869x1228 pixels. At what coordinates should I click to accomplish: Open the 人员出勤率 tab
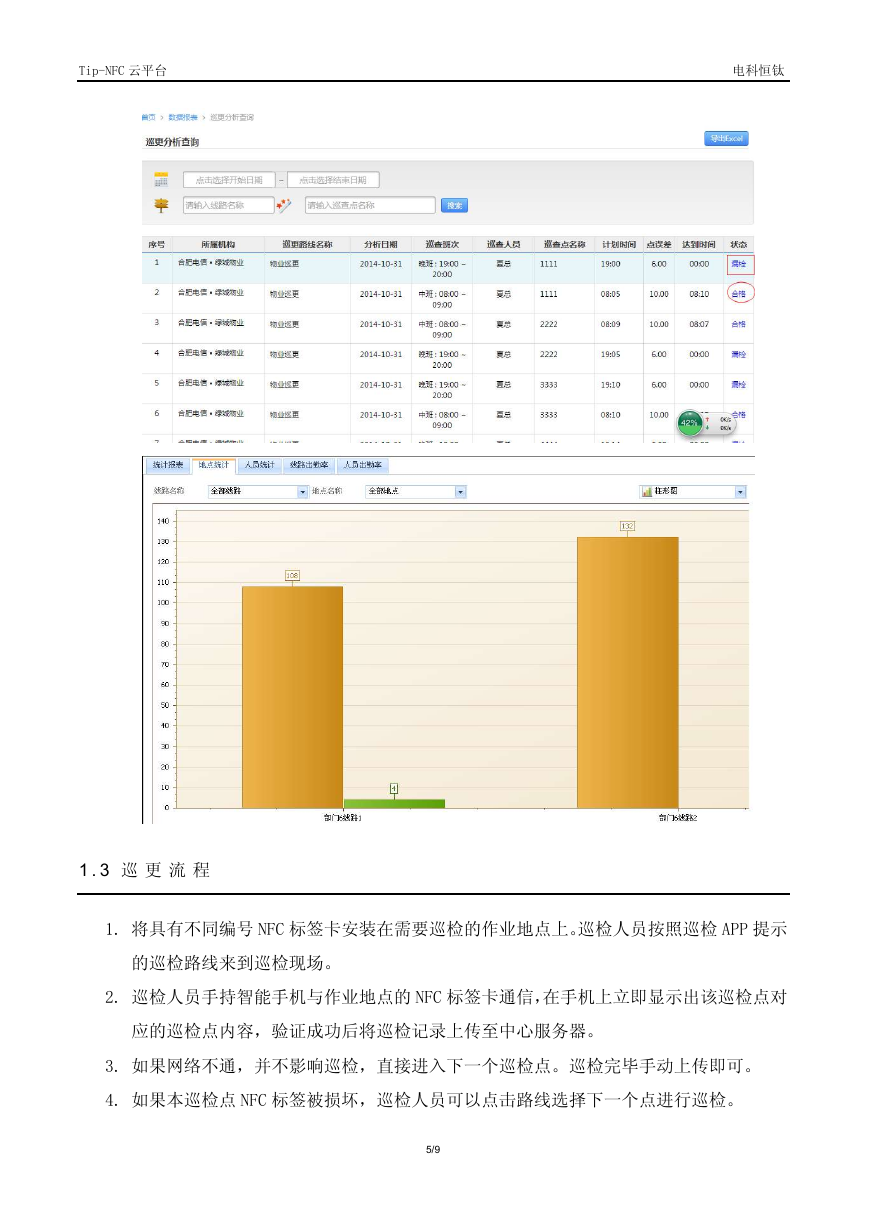361,465
